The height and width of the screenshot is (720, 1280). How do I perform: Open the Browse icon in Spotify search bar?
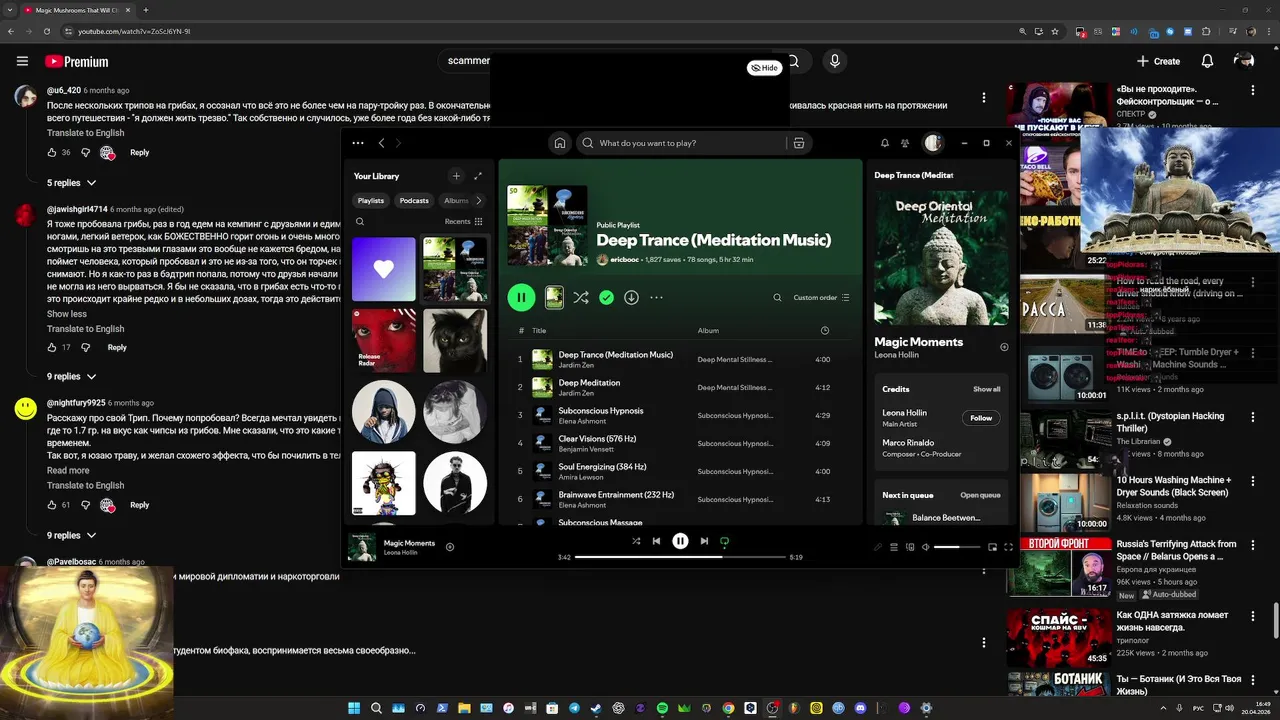coord(798,143)
